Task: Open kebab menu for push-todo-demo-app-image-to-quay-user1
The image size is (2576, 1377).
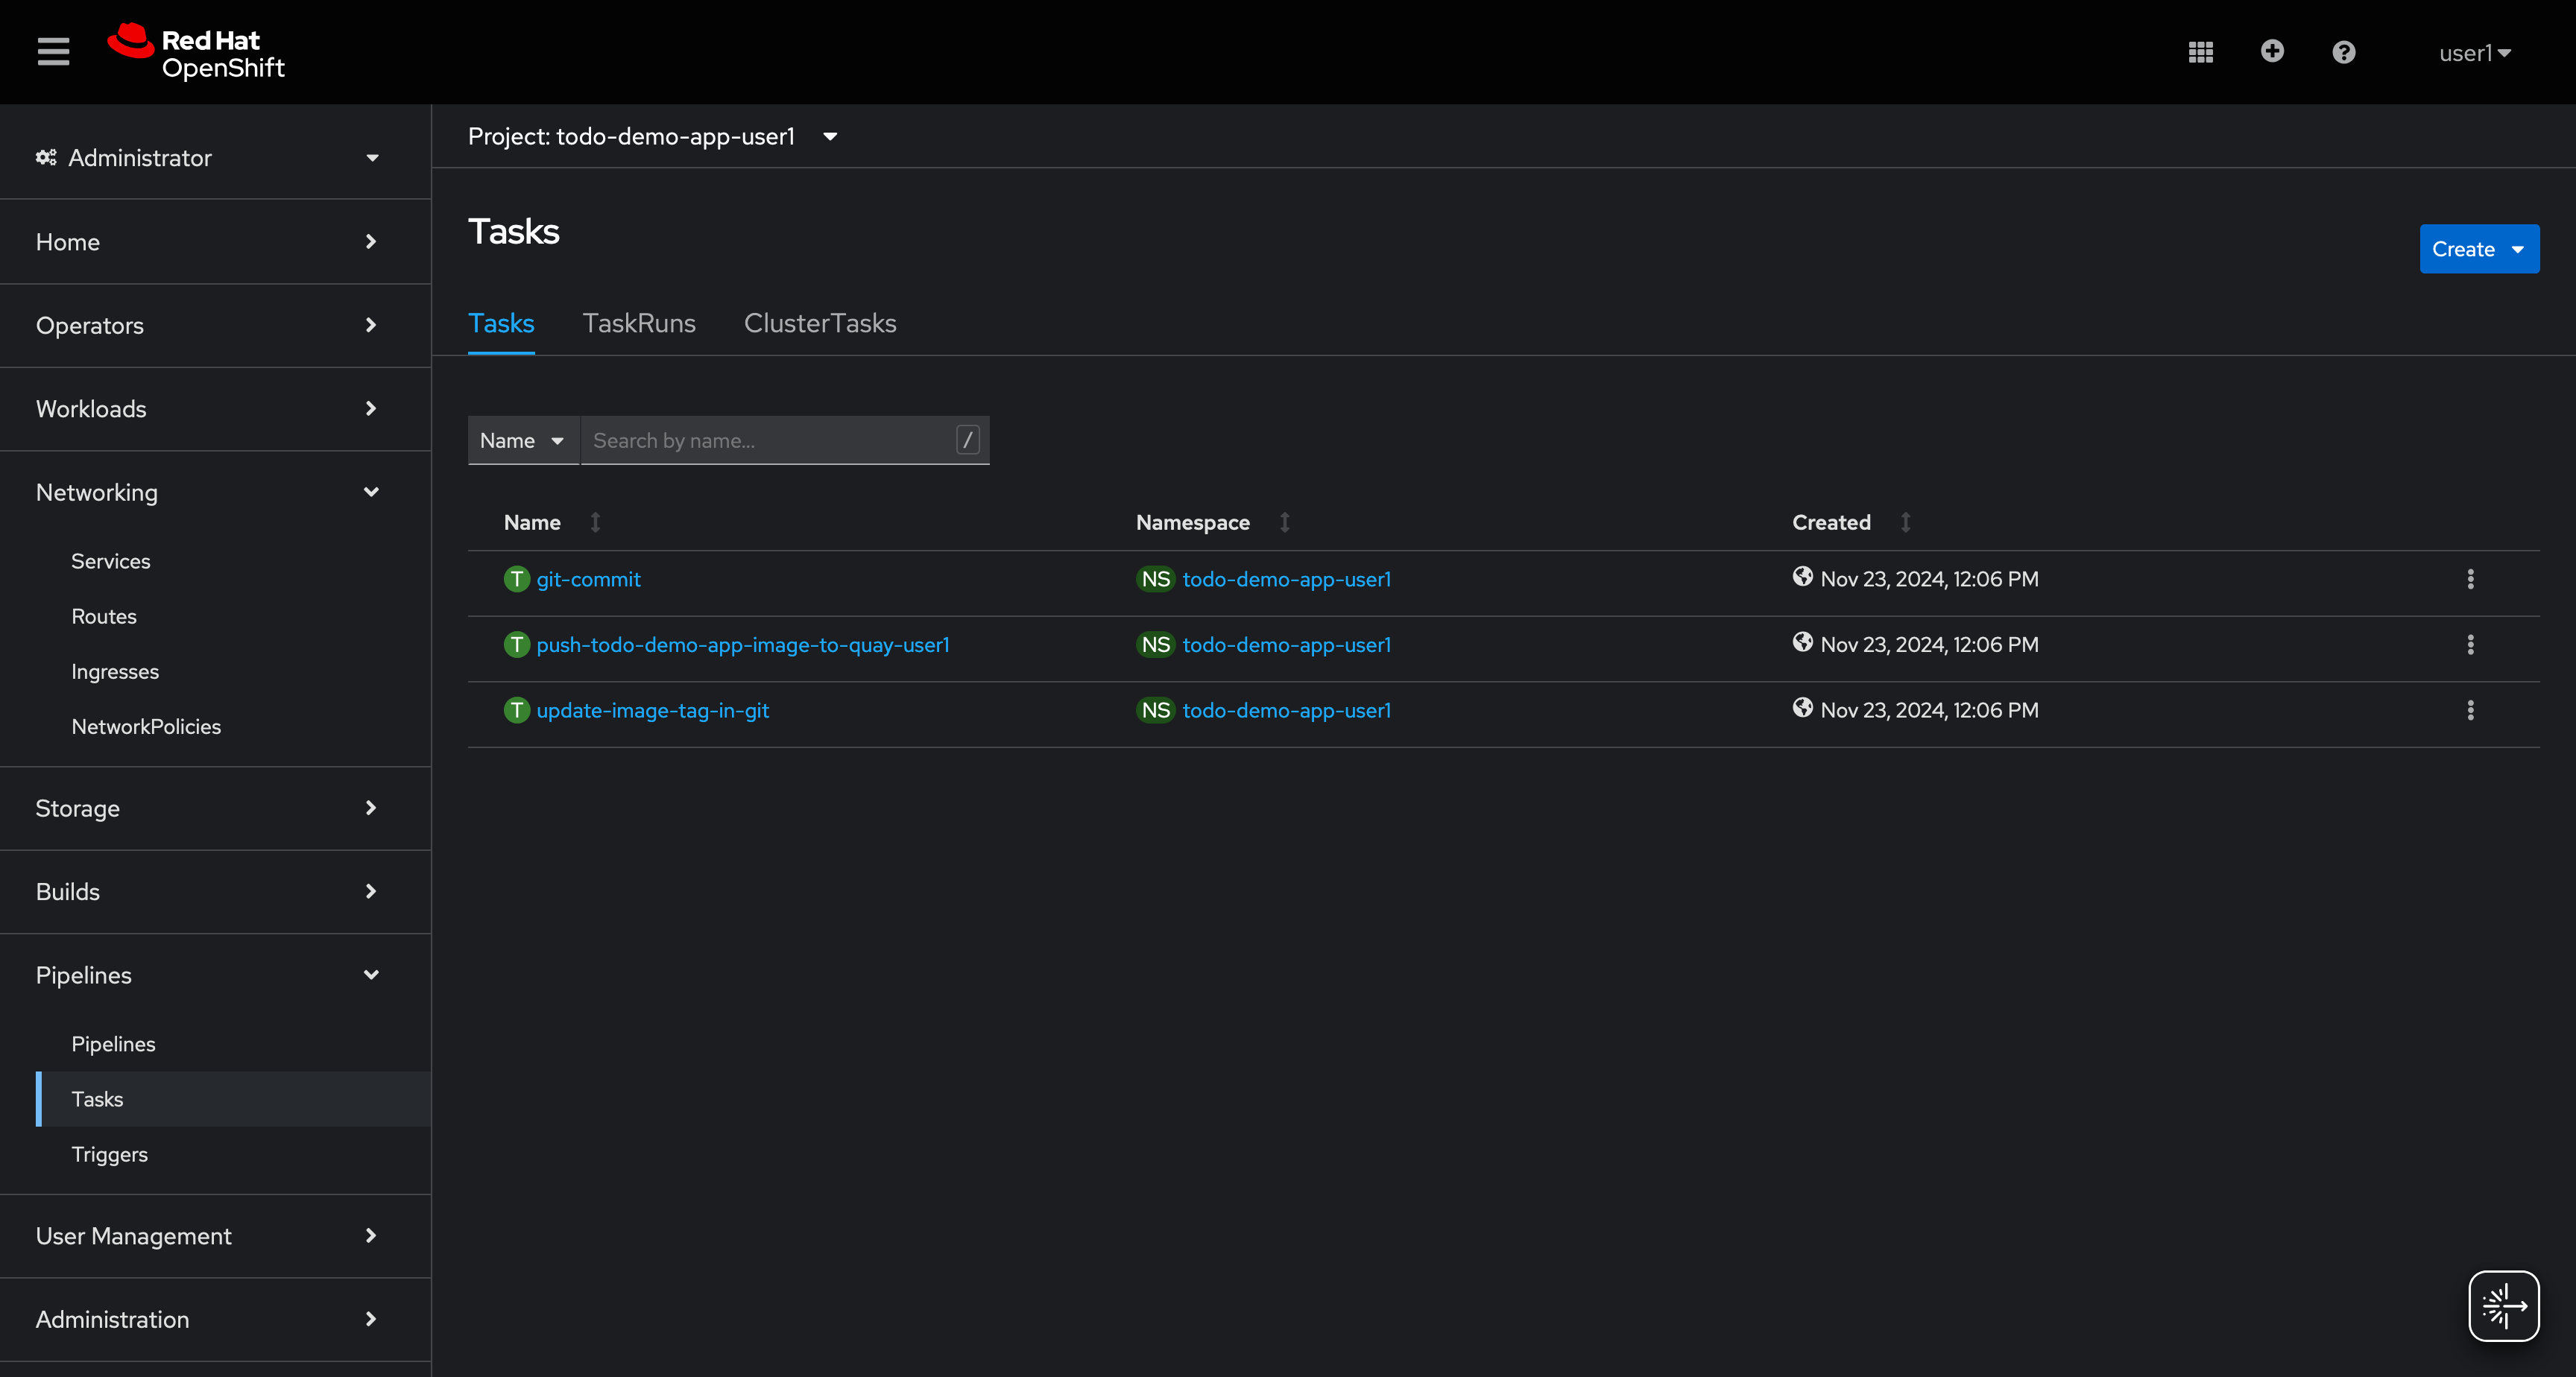Action: (x=2470, y=644)
